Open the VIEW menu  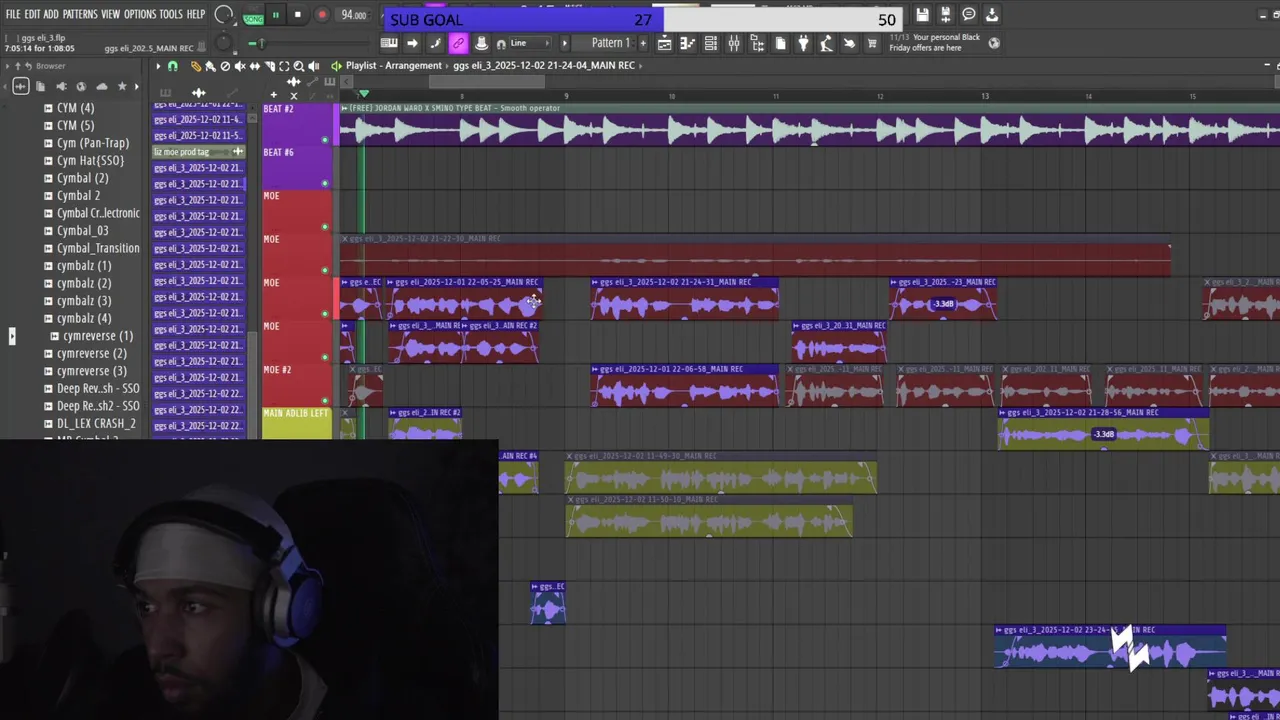pyautogui.click(x=110, y=14)
